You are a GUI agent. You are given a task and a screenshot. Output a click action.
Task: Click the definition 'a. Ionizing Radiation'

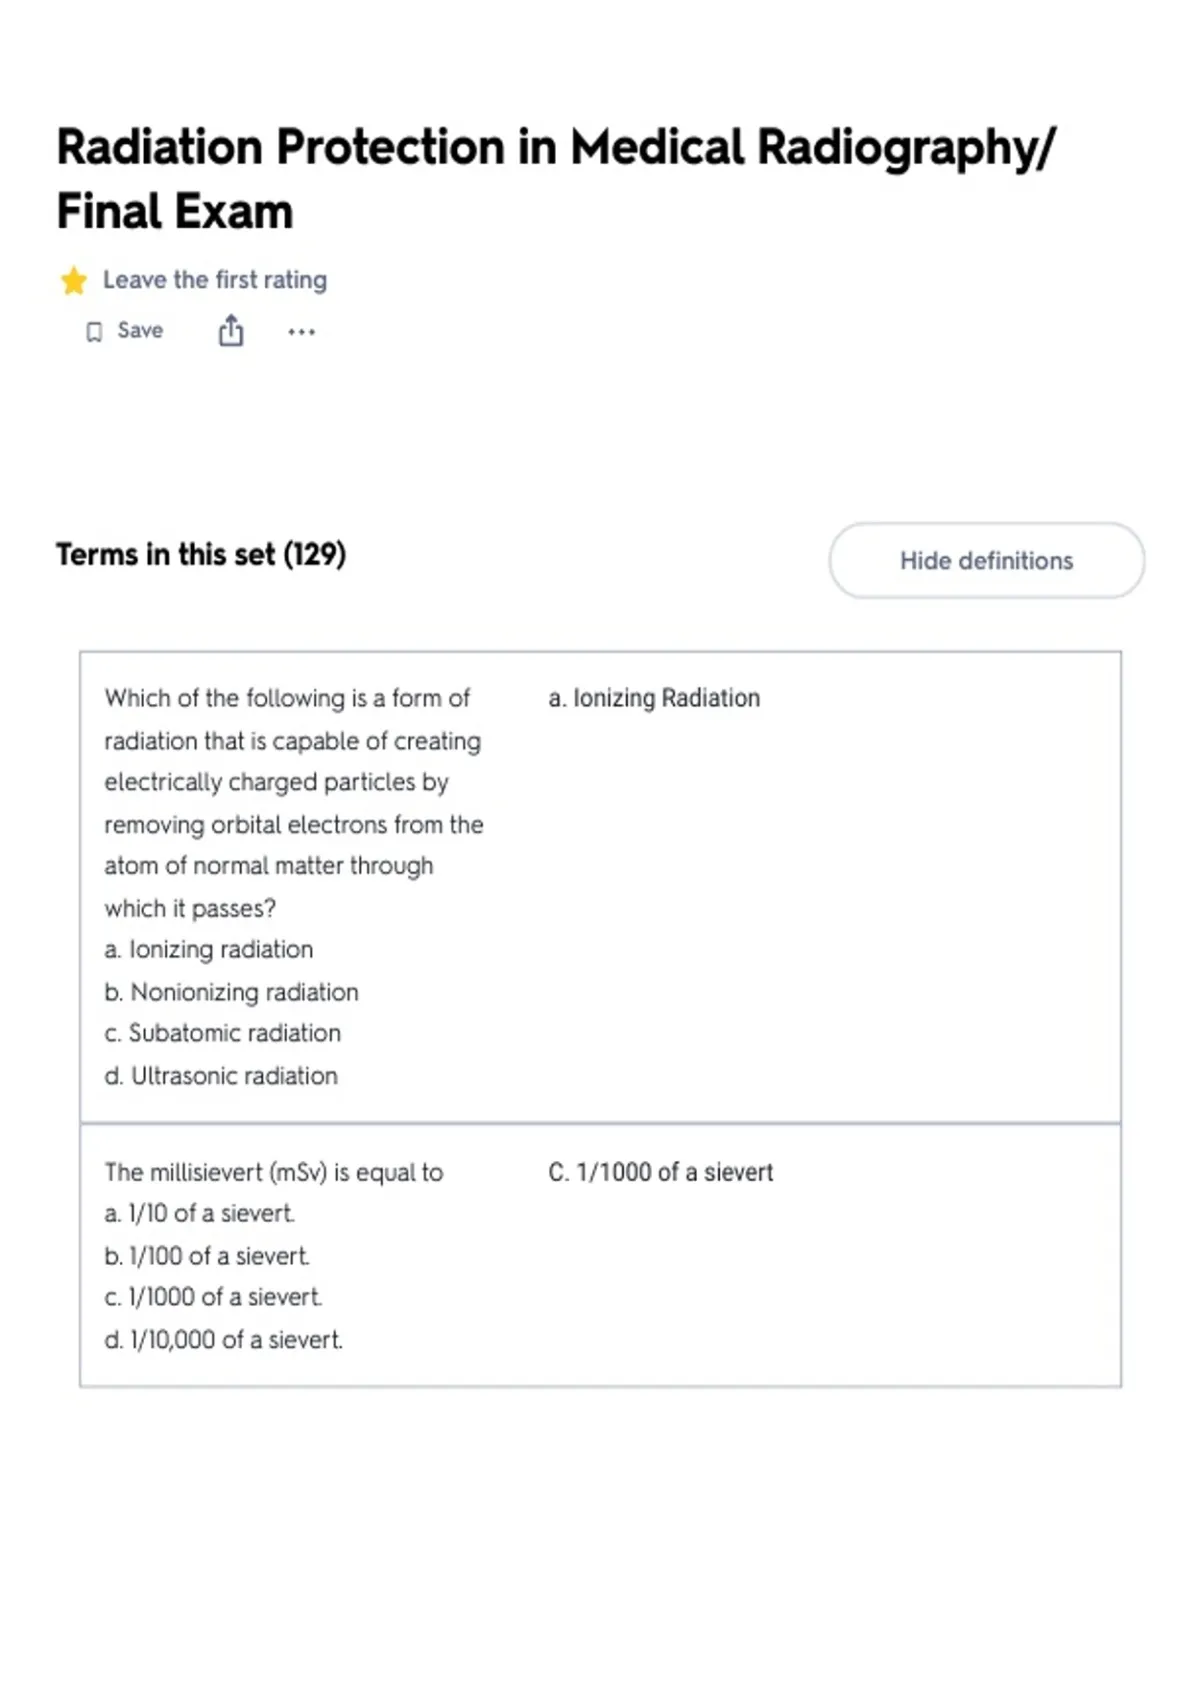[x=654, y=698]
